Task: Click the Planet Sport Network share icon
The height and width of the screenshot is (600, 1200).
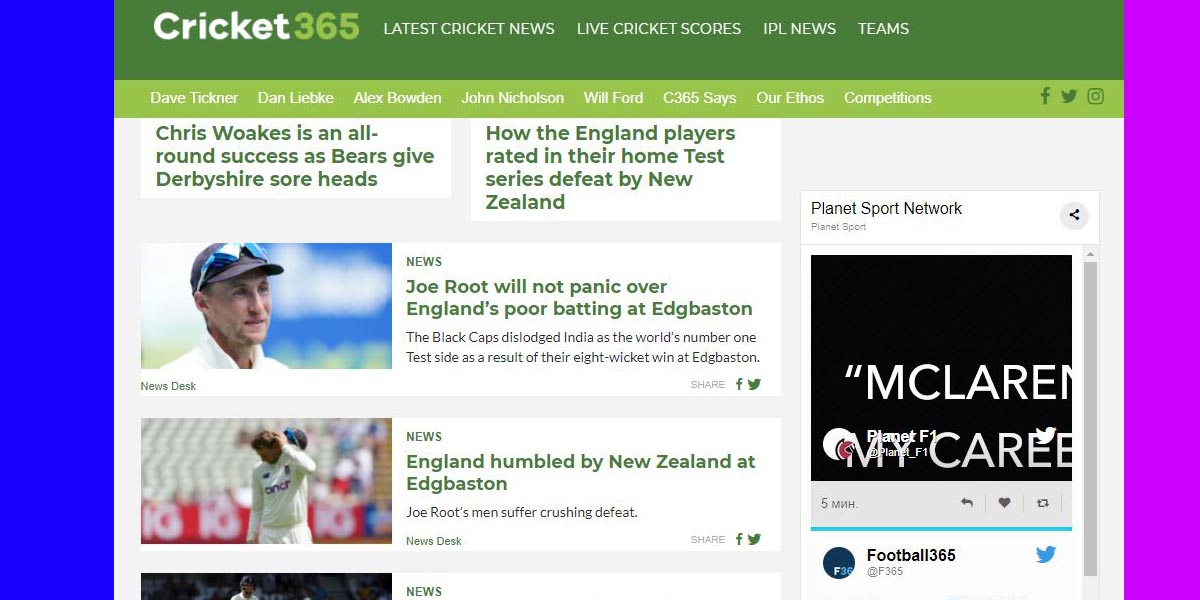Action: pos(1074,215)
